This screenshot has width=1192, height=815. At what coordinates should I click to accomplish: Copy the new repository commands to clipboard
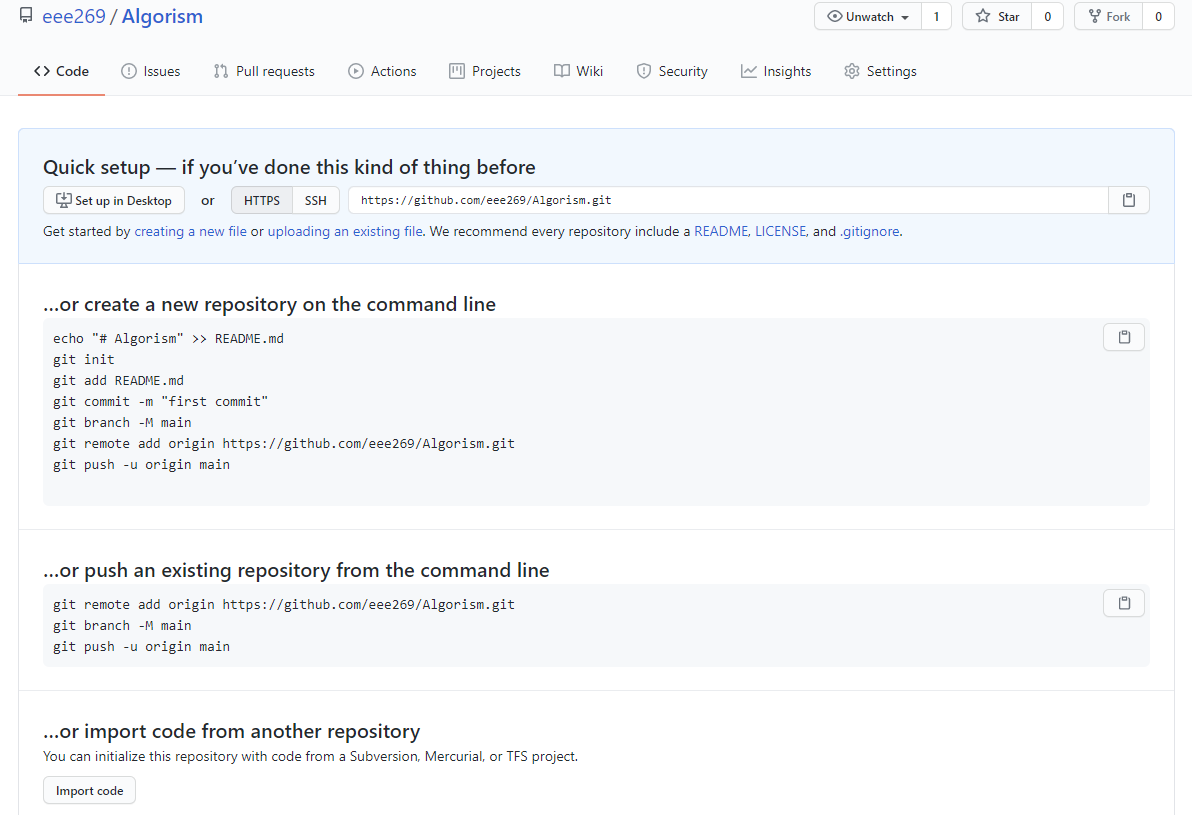coord(1124,338)
